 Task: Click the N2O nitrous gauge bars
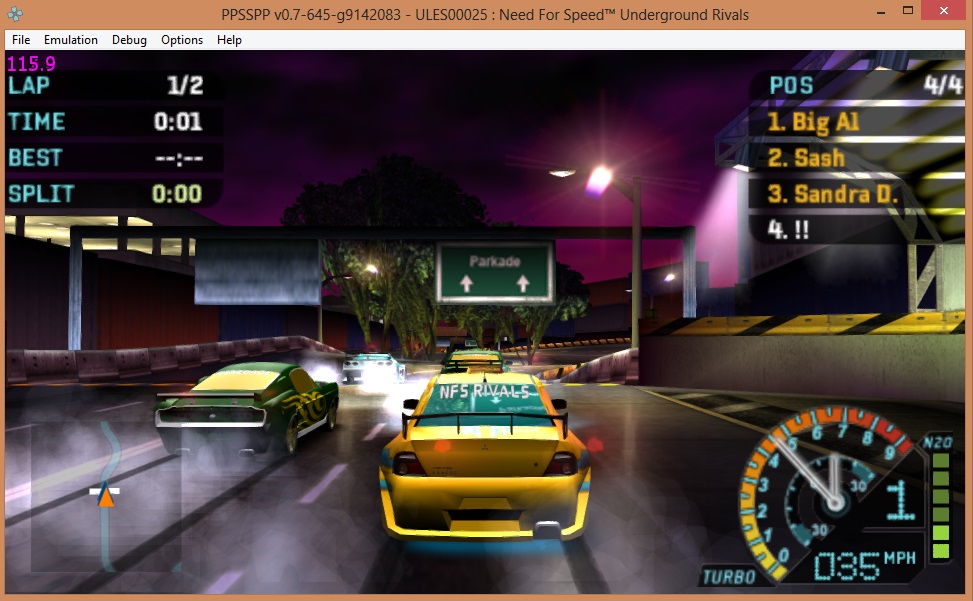point(940,506)
